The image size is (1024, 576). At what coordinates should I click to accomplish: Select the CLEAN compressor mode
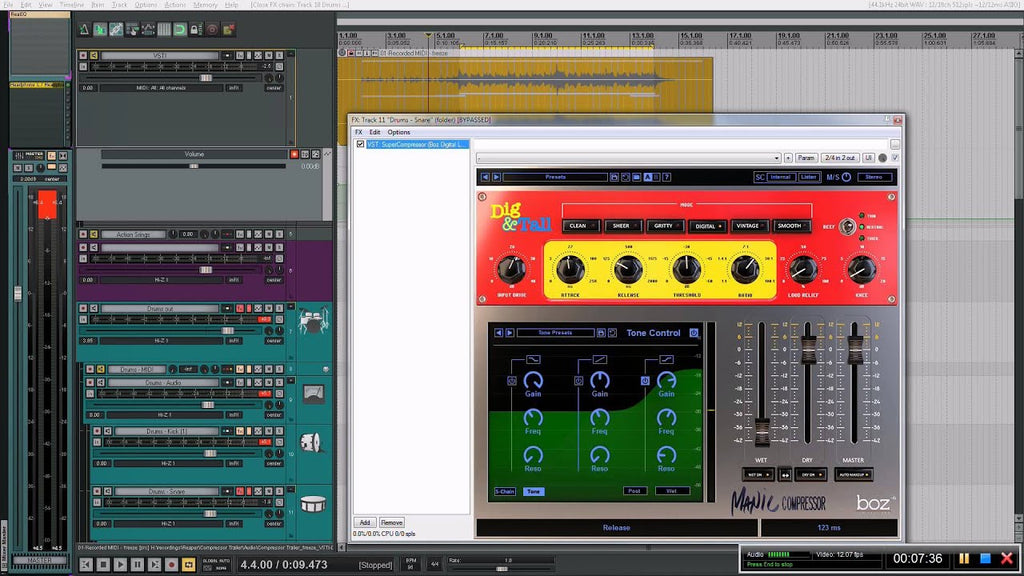coord(581,226)
